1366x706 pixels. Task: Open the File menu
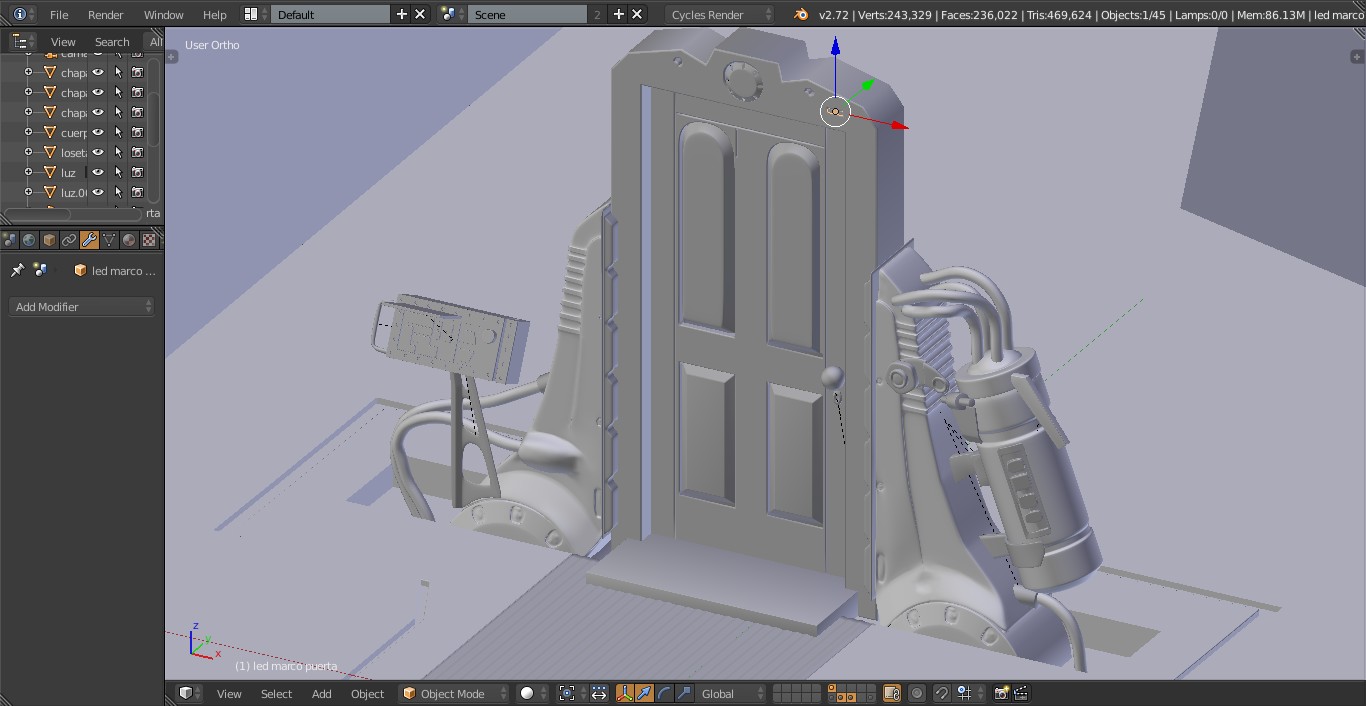point(59,14)
